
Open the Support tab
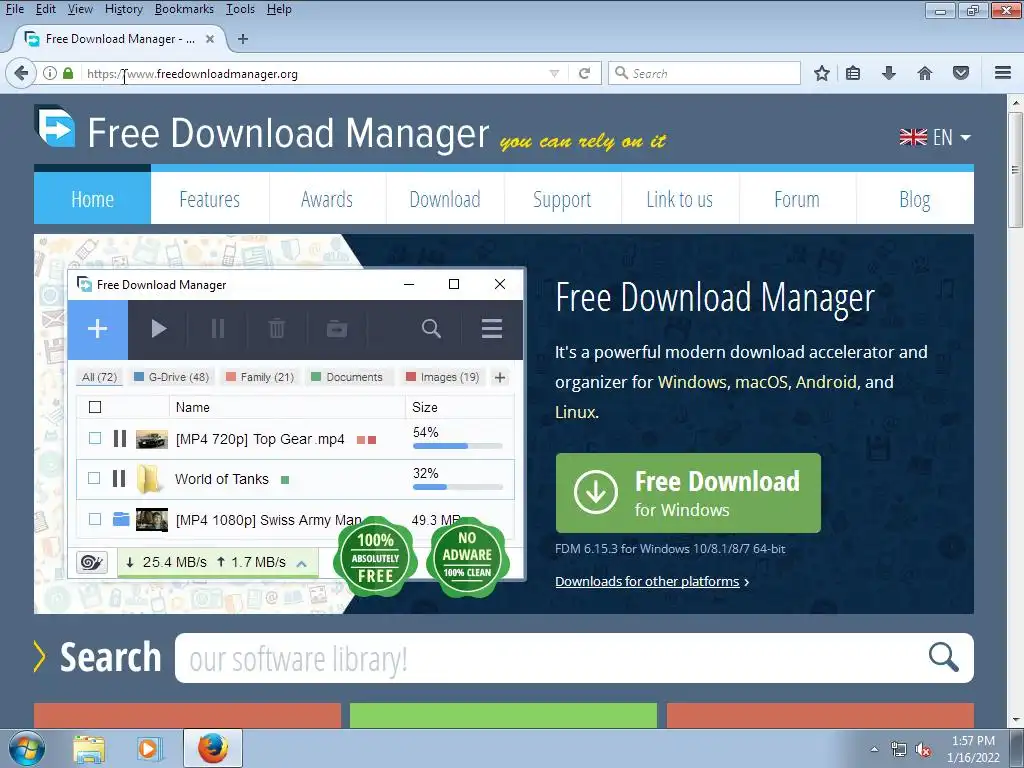(x=562, y=199)
